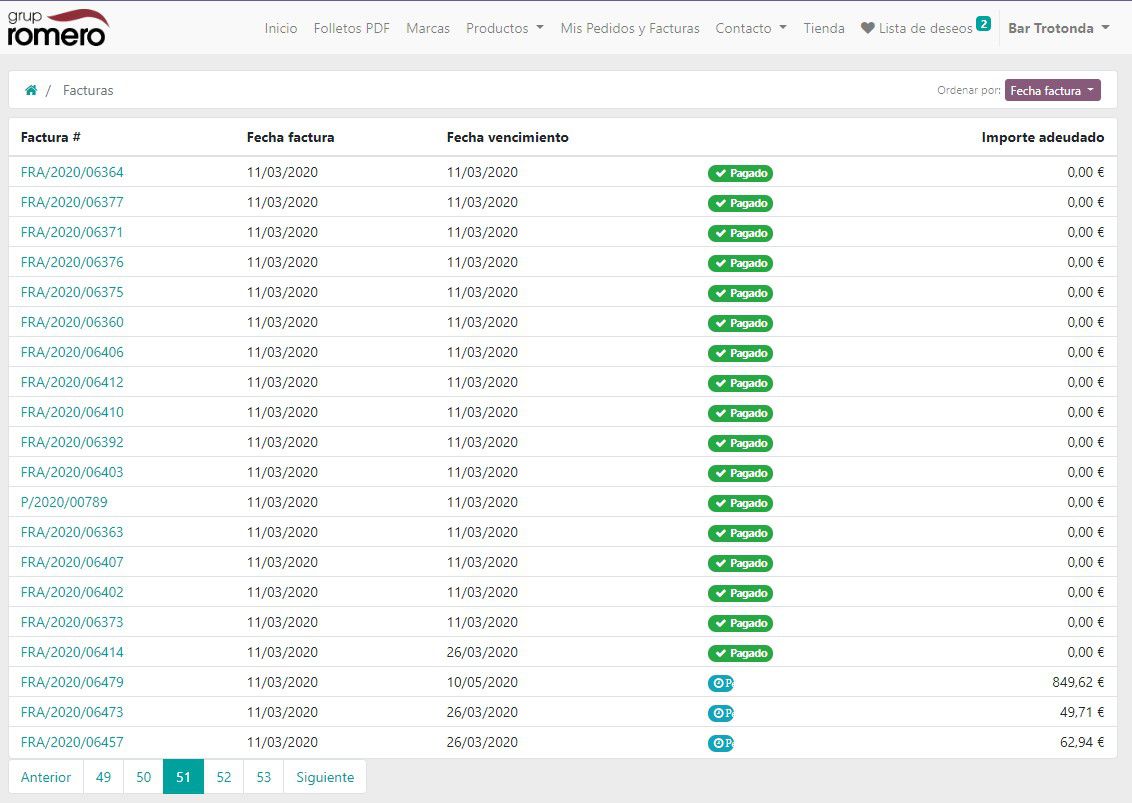Open the Folletos PDF menu item
This screenshot has width=1132, height=803.
pyautogui.click(x=351, y=29)
